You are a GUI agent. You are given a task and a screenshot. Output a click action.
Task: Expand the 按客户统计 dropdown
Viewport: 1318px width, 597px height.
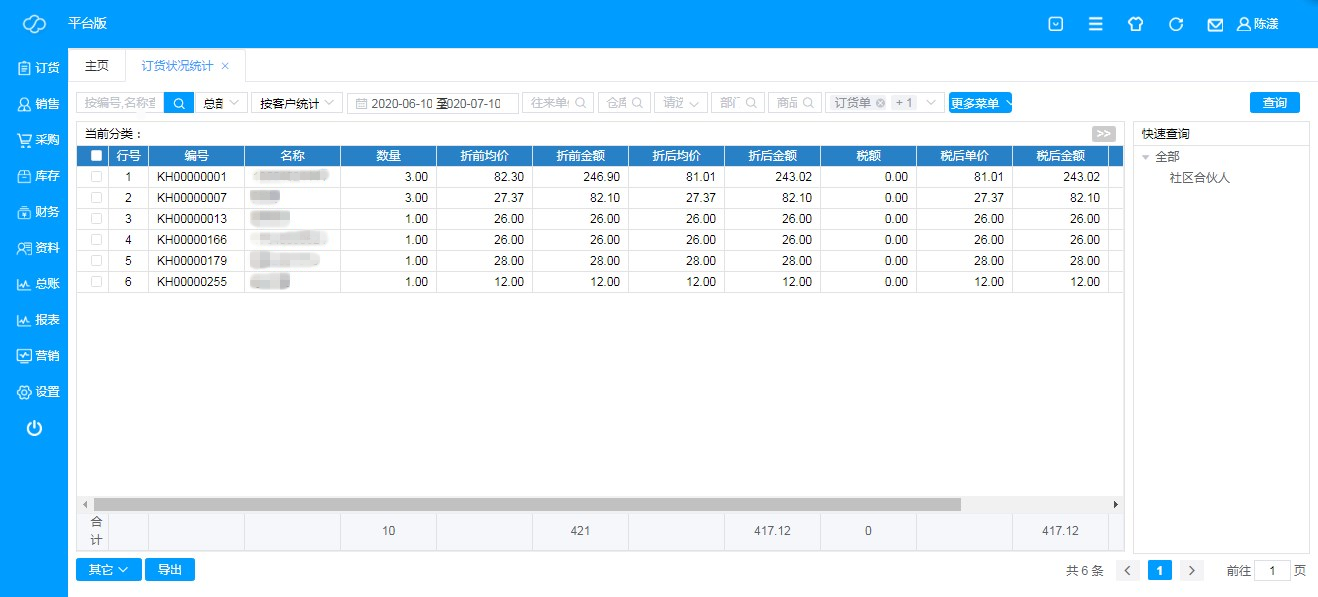pos(296,103)
